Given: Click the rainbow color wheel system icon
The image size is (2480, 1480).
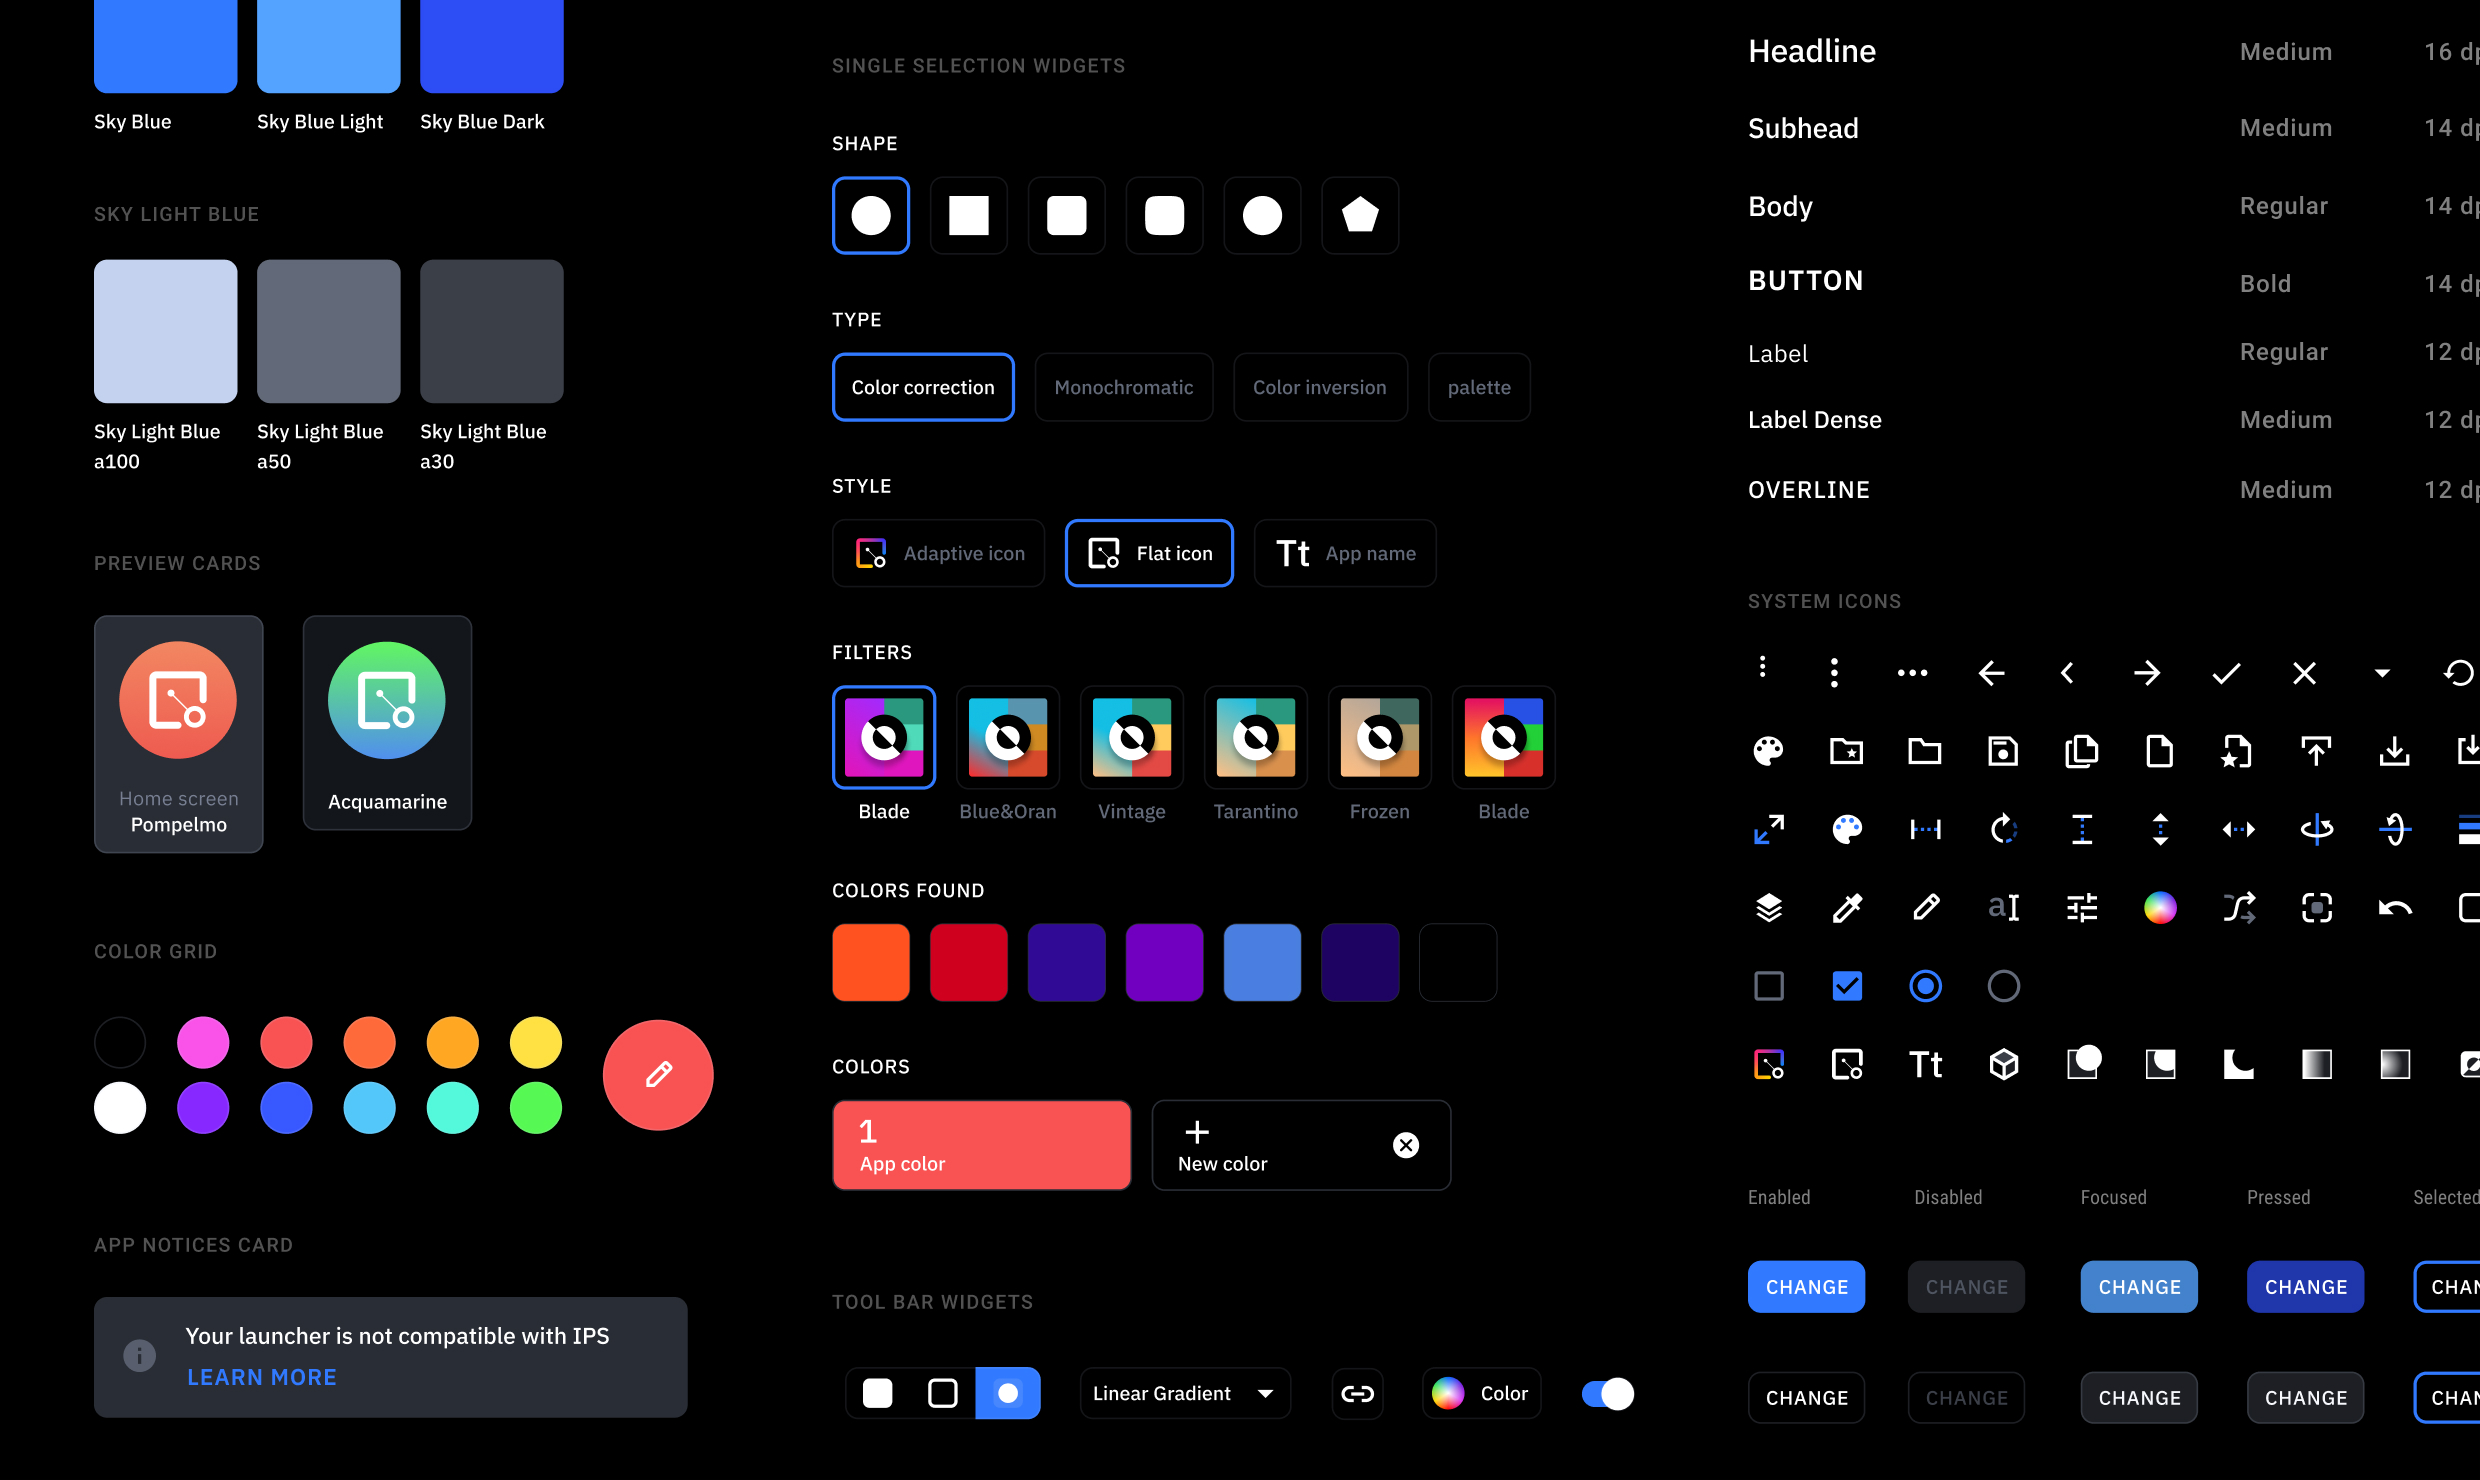Looking at the screenshot, I should (x=2160, y=908).
